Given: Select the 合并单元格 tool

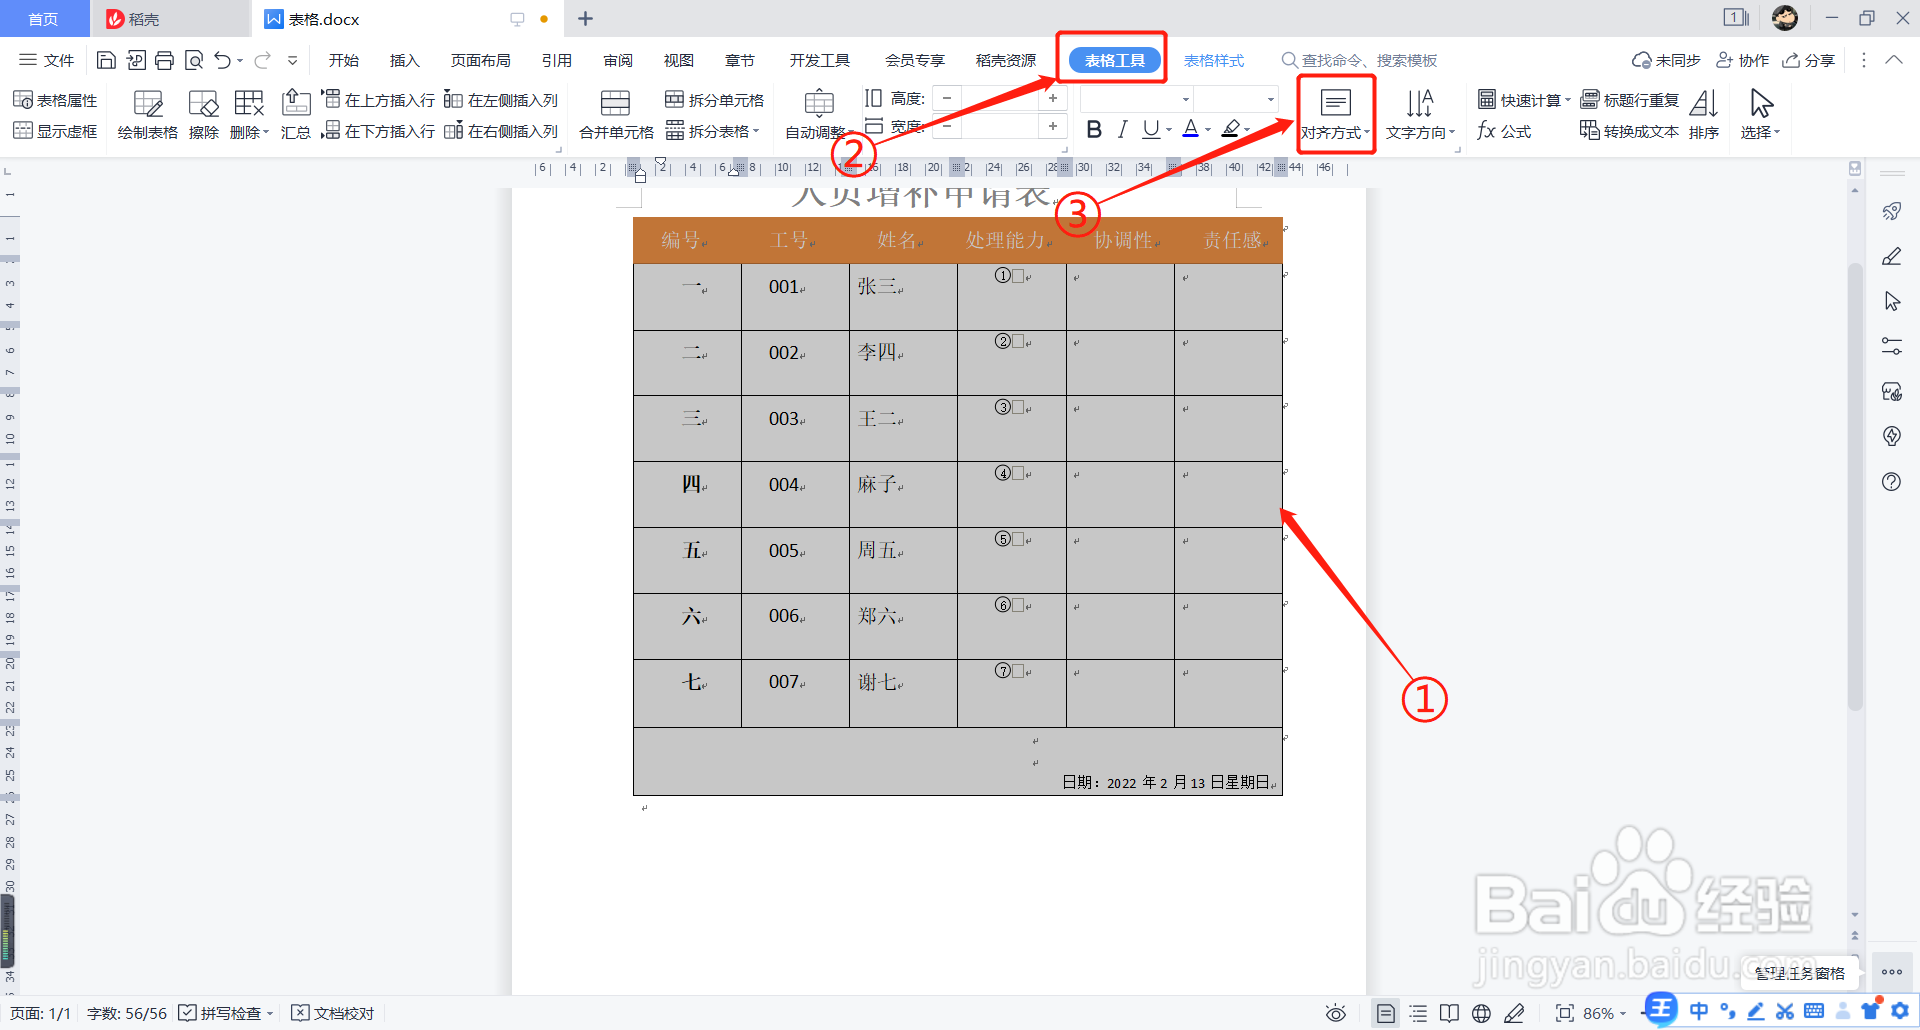Looking at the screenshot, I should tap(614, 113).
